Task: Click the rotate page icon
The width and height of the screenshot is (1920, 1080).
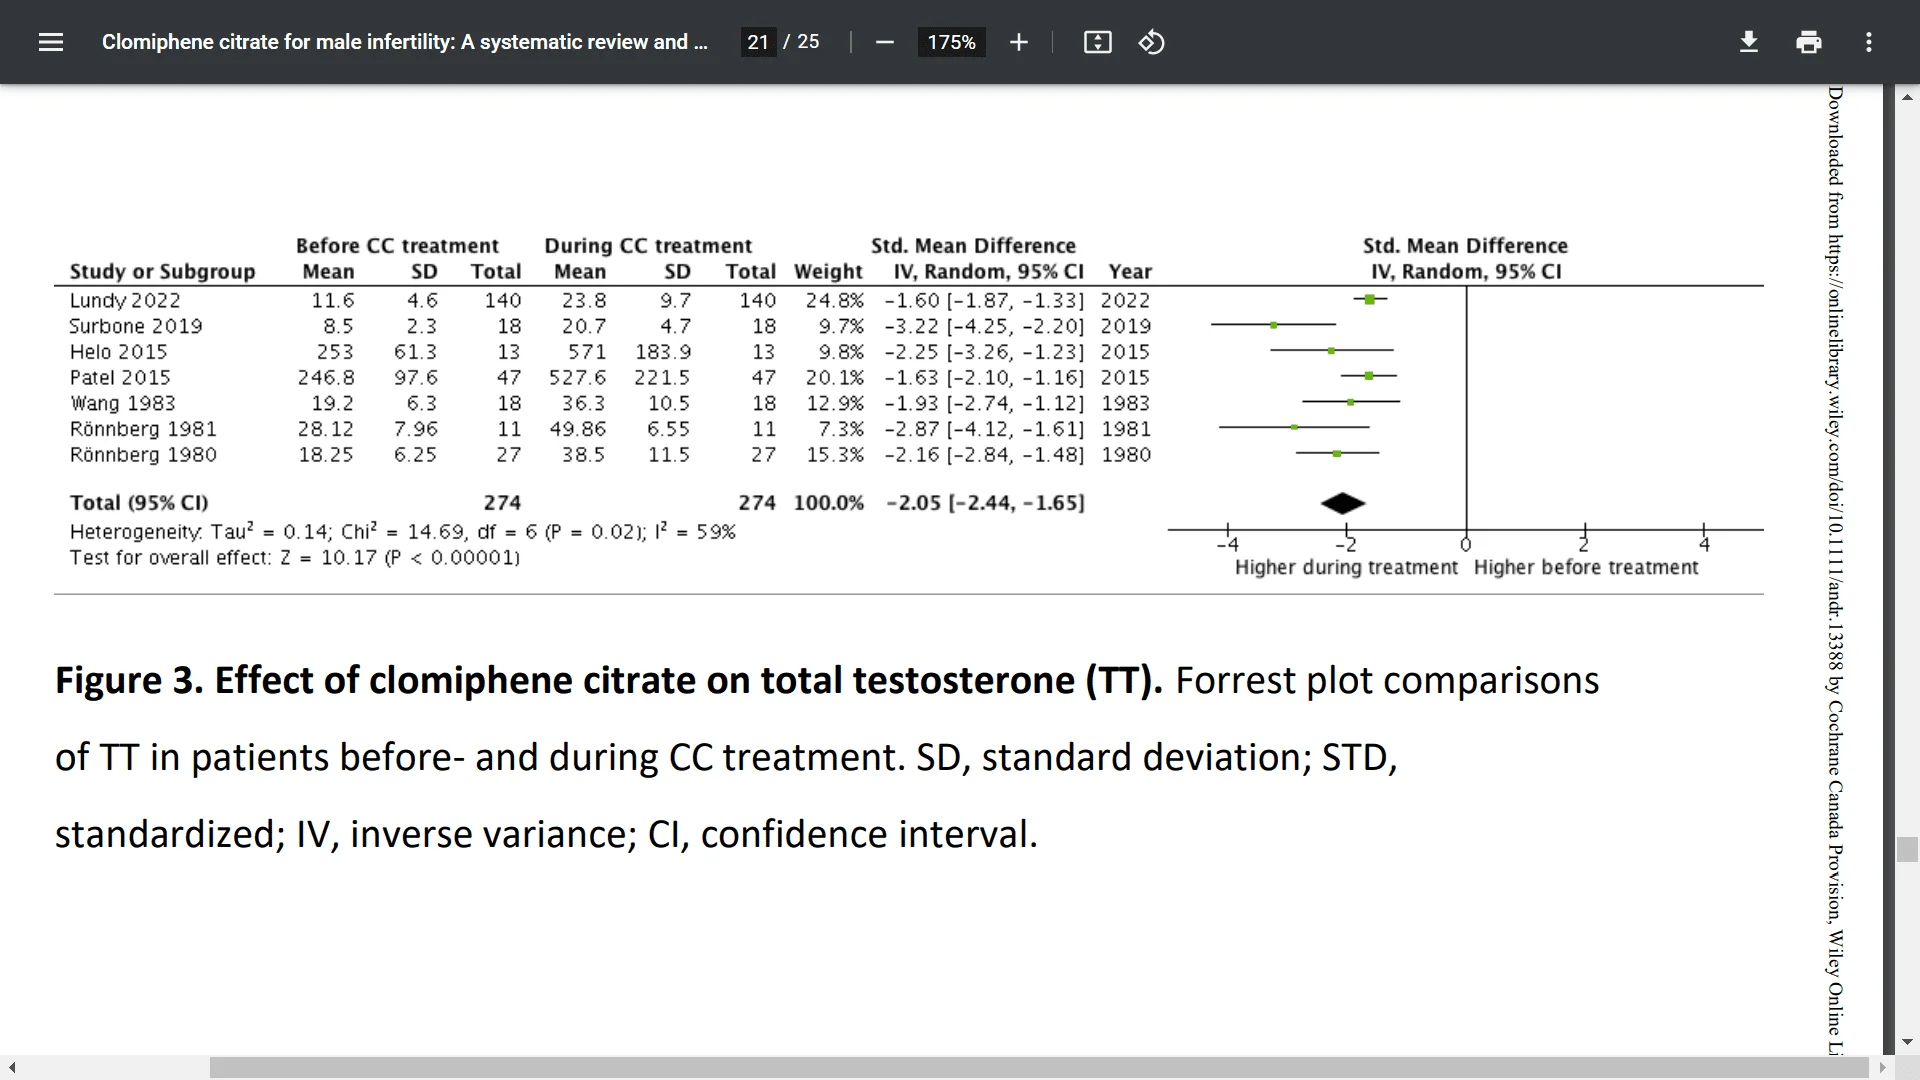Action: [x=1150, y=42]
